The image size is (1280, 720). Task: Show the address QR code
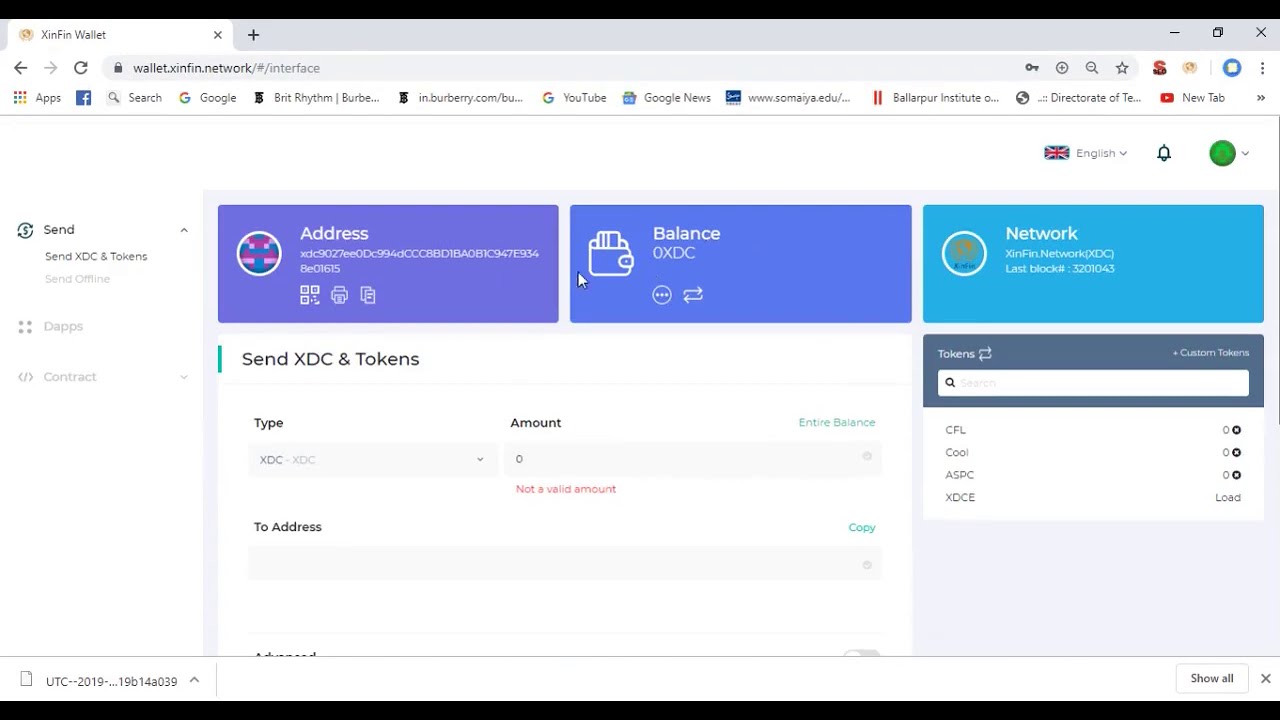click(310, 295)
